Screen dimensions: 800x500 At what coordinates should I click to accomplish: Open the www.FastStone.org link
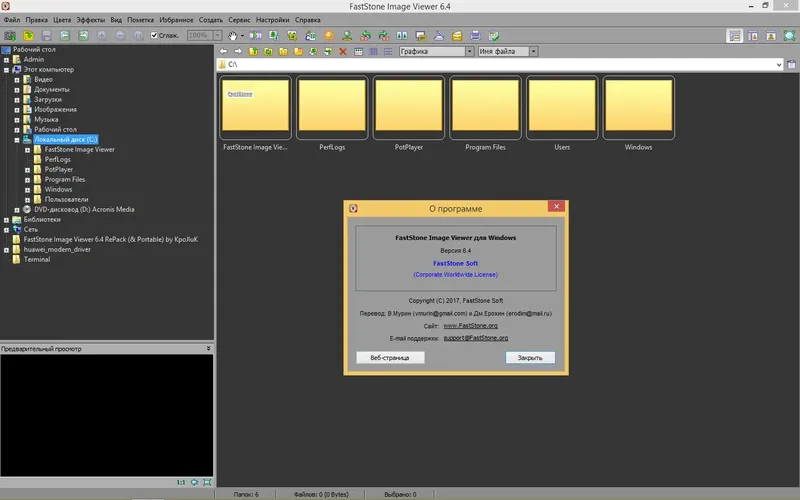click(470, 326)
